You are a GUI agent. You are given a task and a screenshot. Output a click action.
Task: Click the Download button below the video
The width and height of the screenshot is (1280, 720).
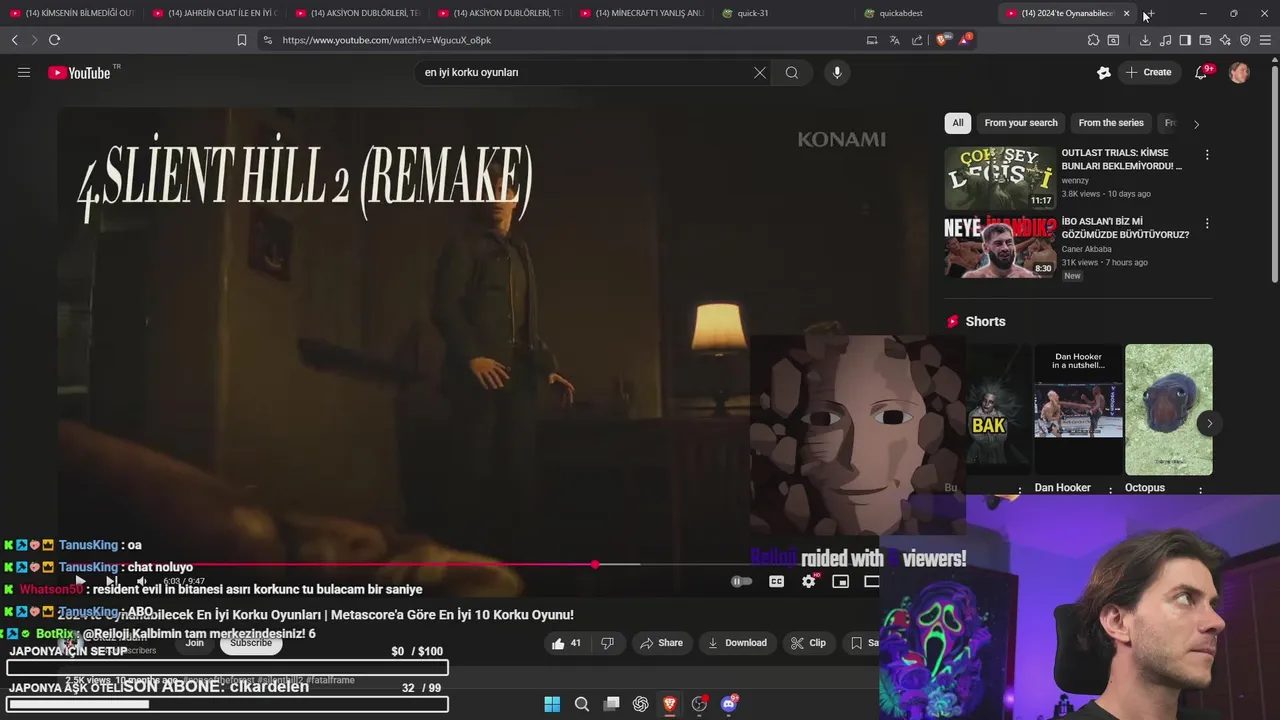click(737, 643)
